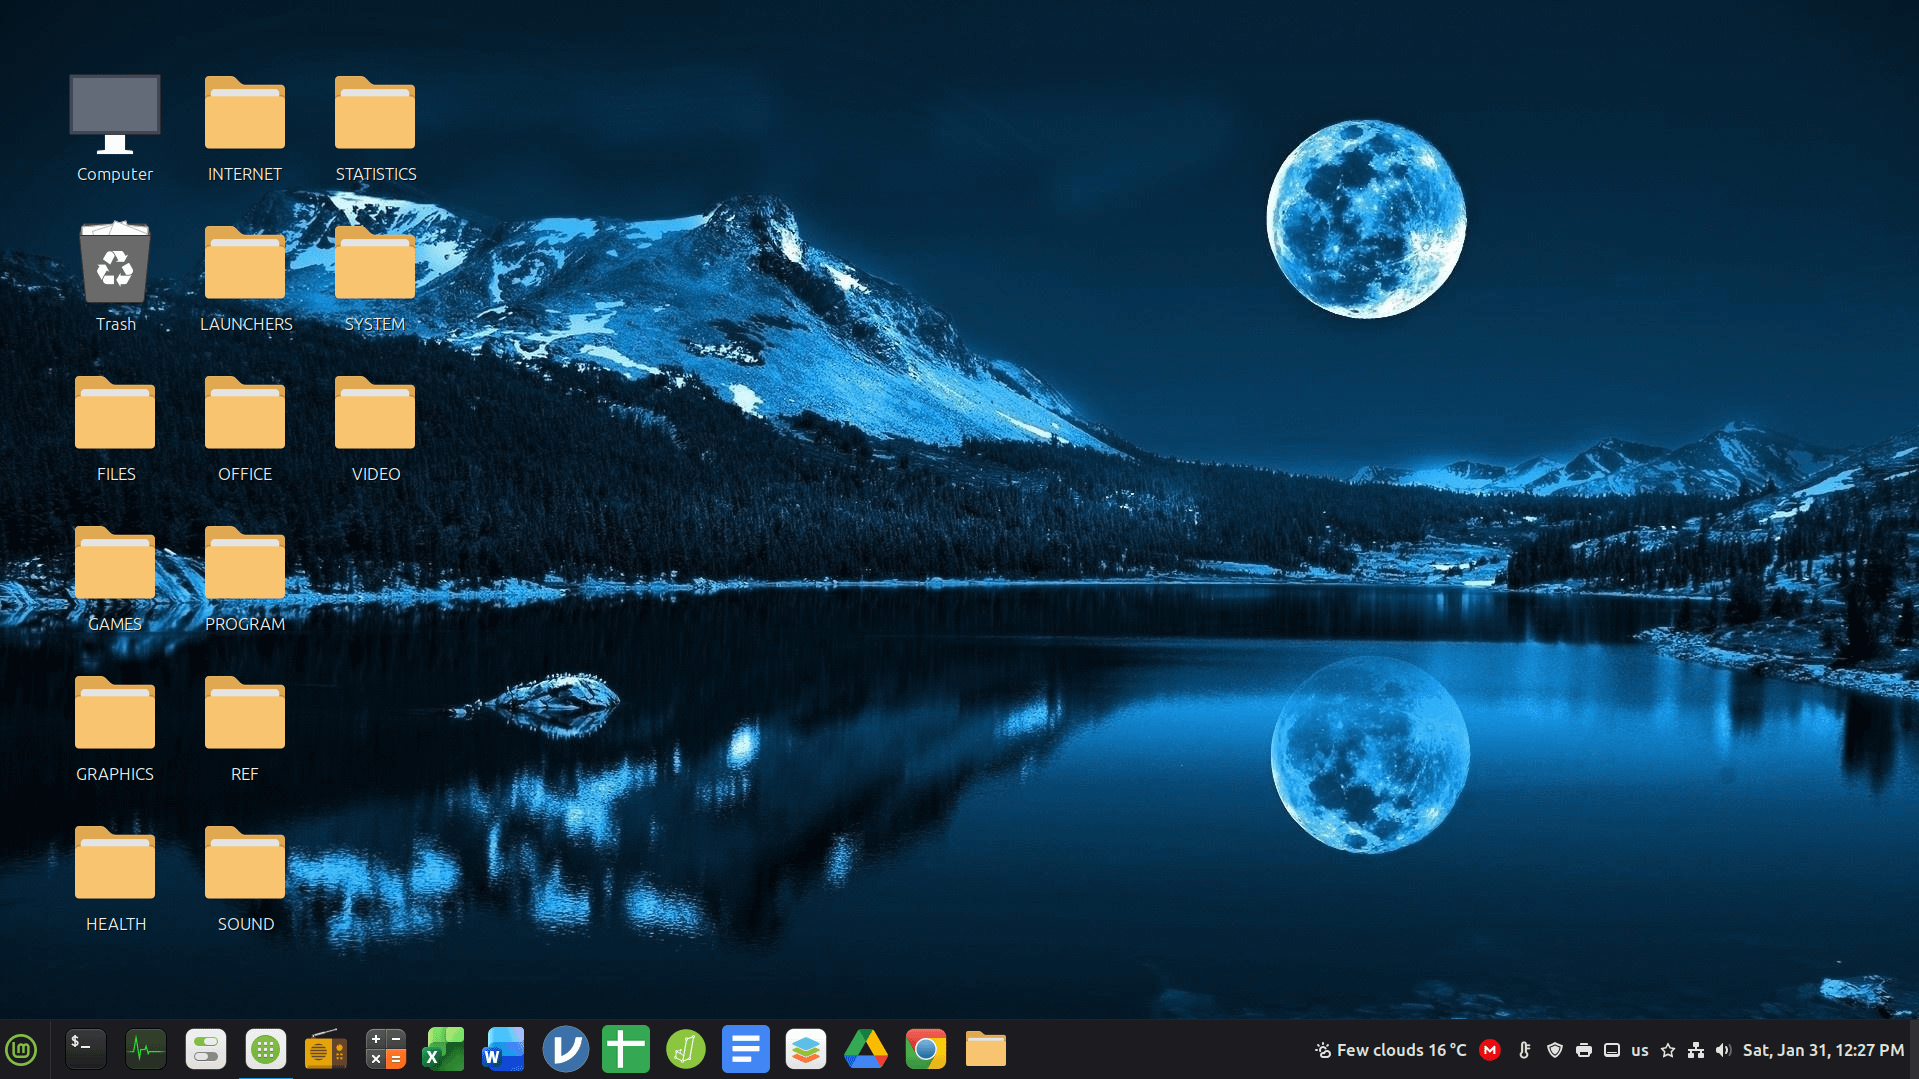Open the GAMES desktop folder
Viewport: 1919px width, 1079px height.
(114, 565)
